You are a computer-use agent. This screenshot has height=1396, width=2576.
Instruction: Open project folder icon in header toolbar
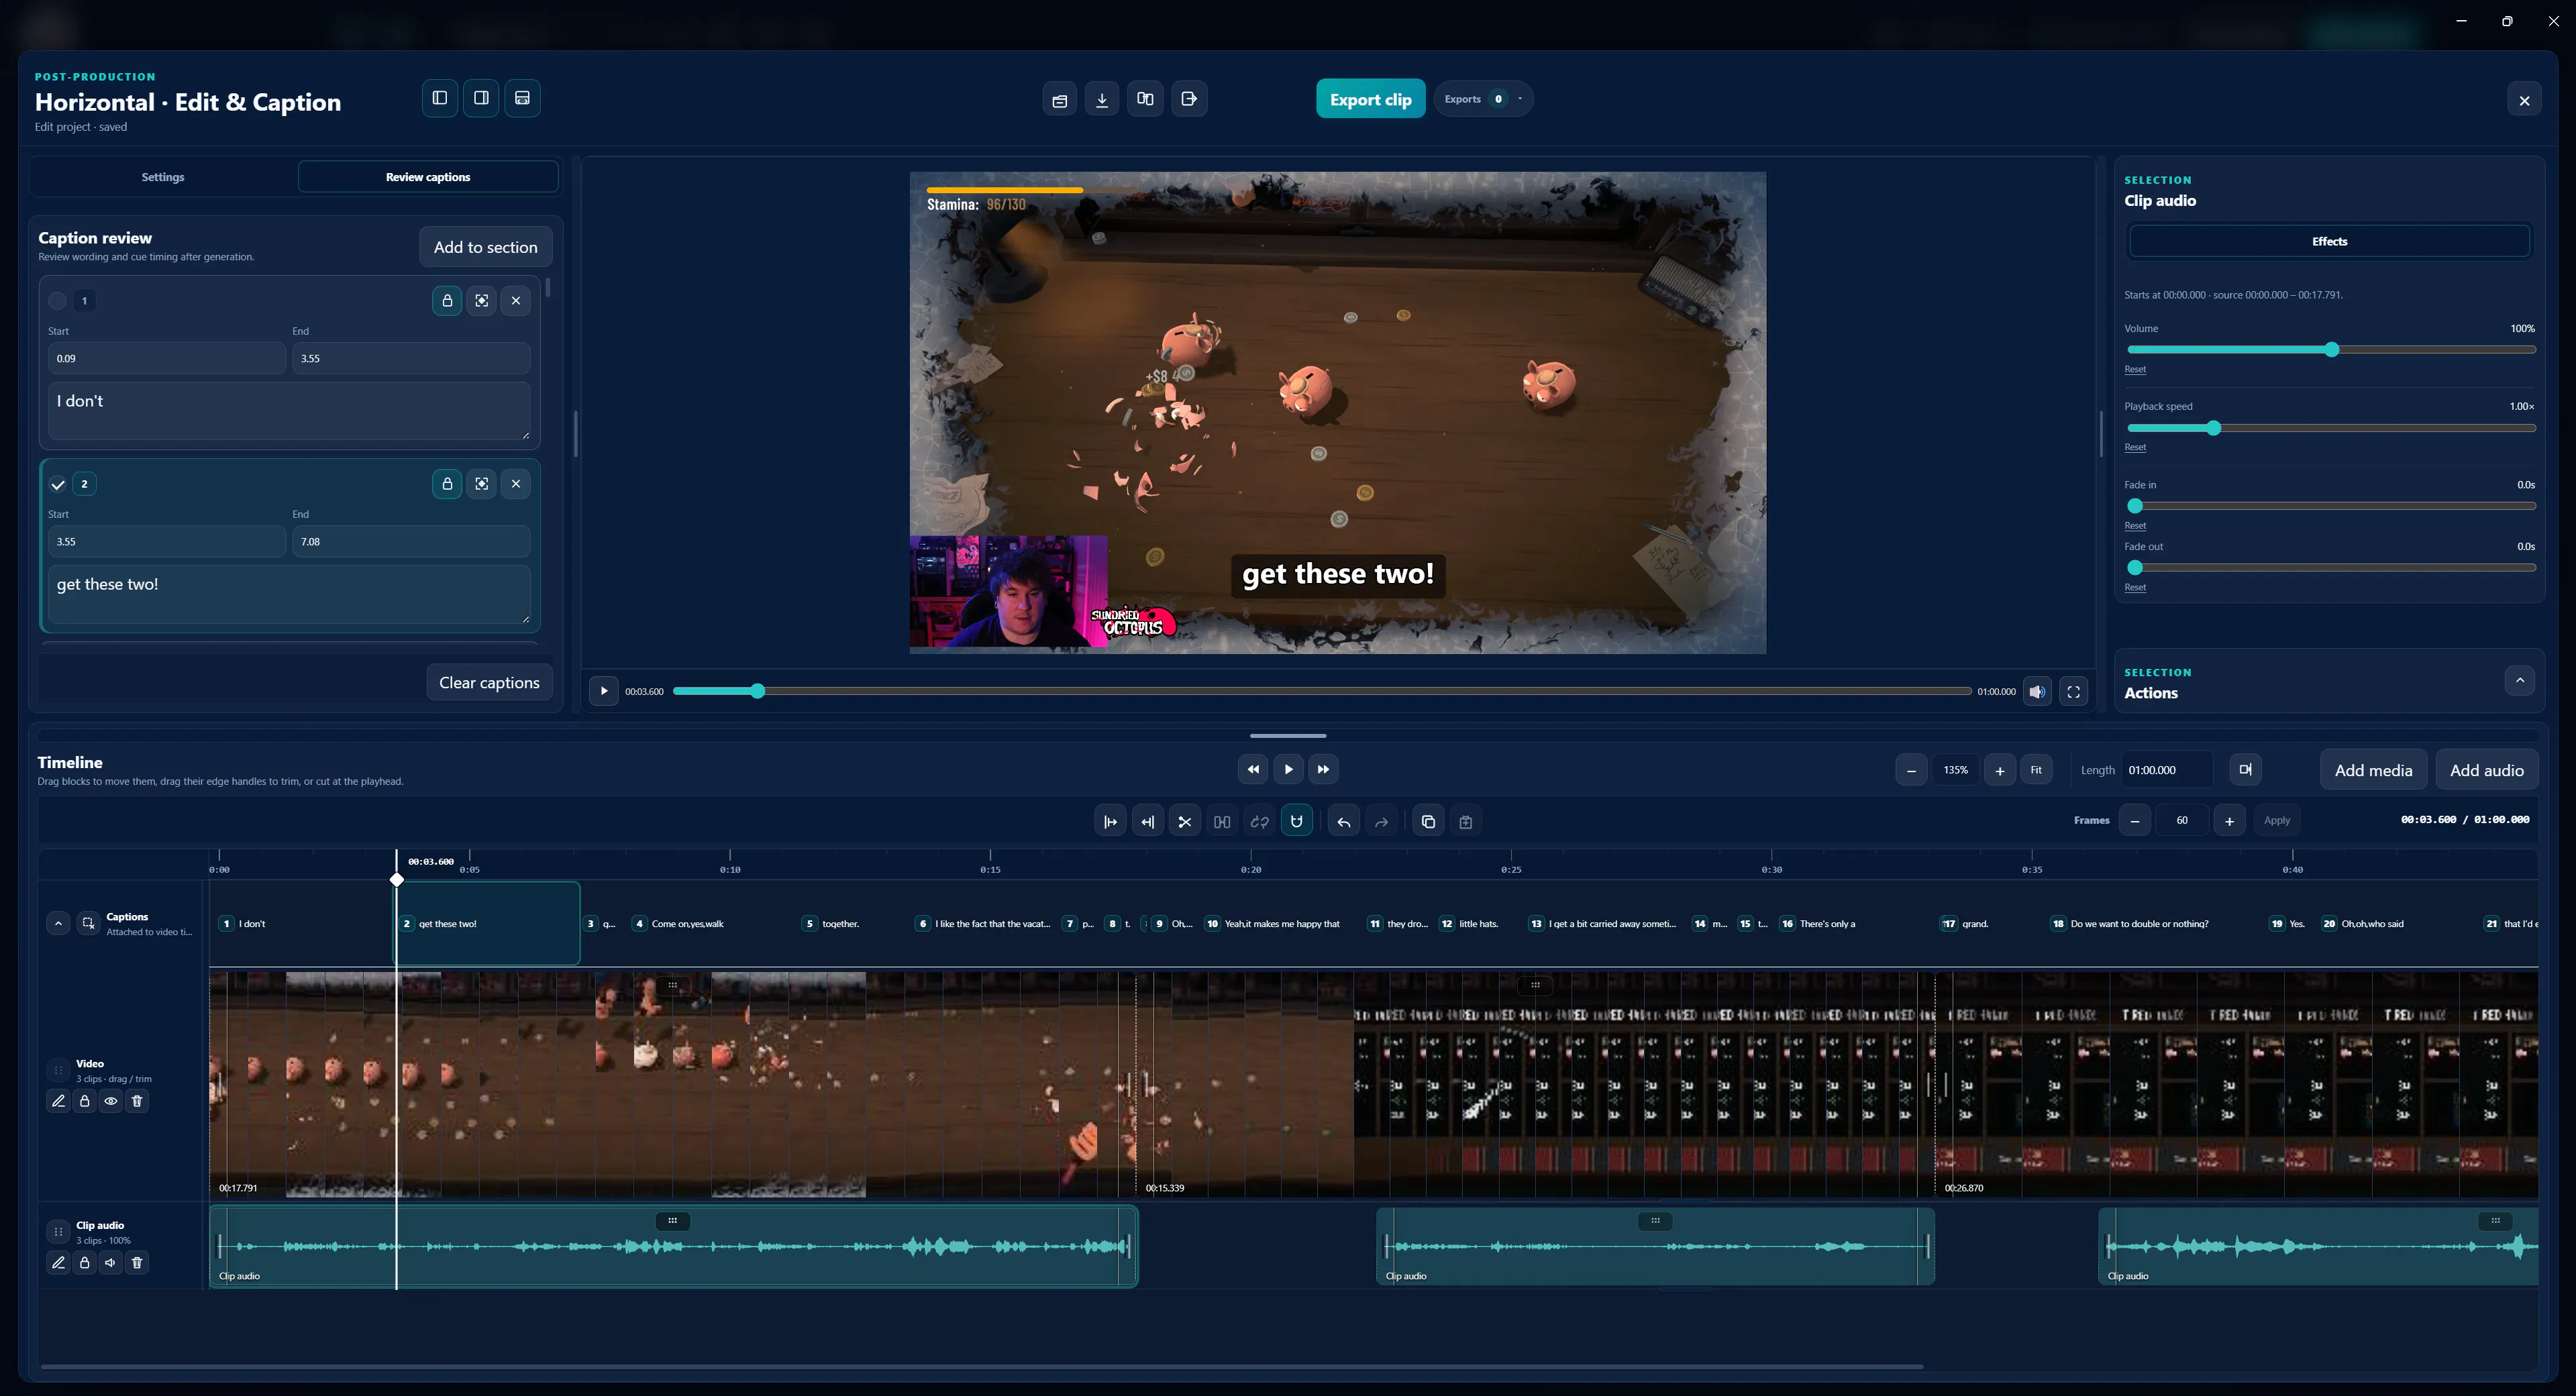pyautogui.click(x=1060, y=99)
